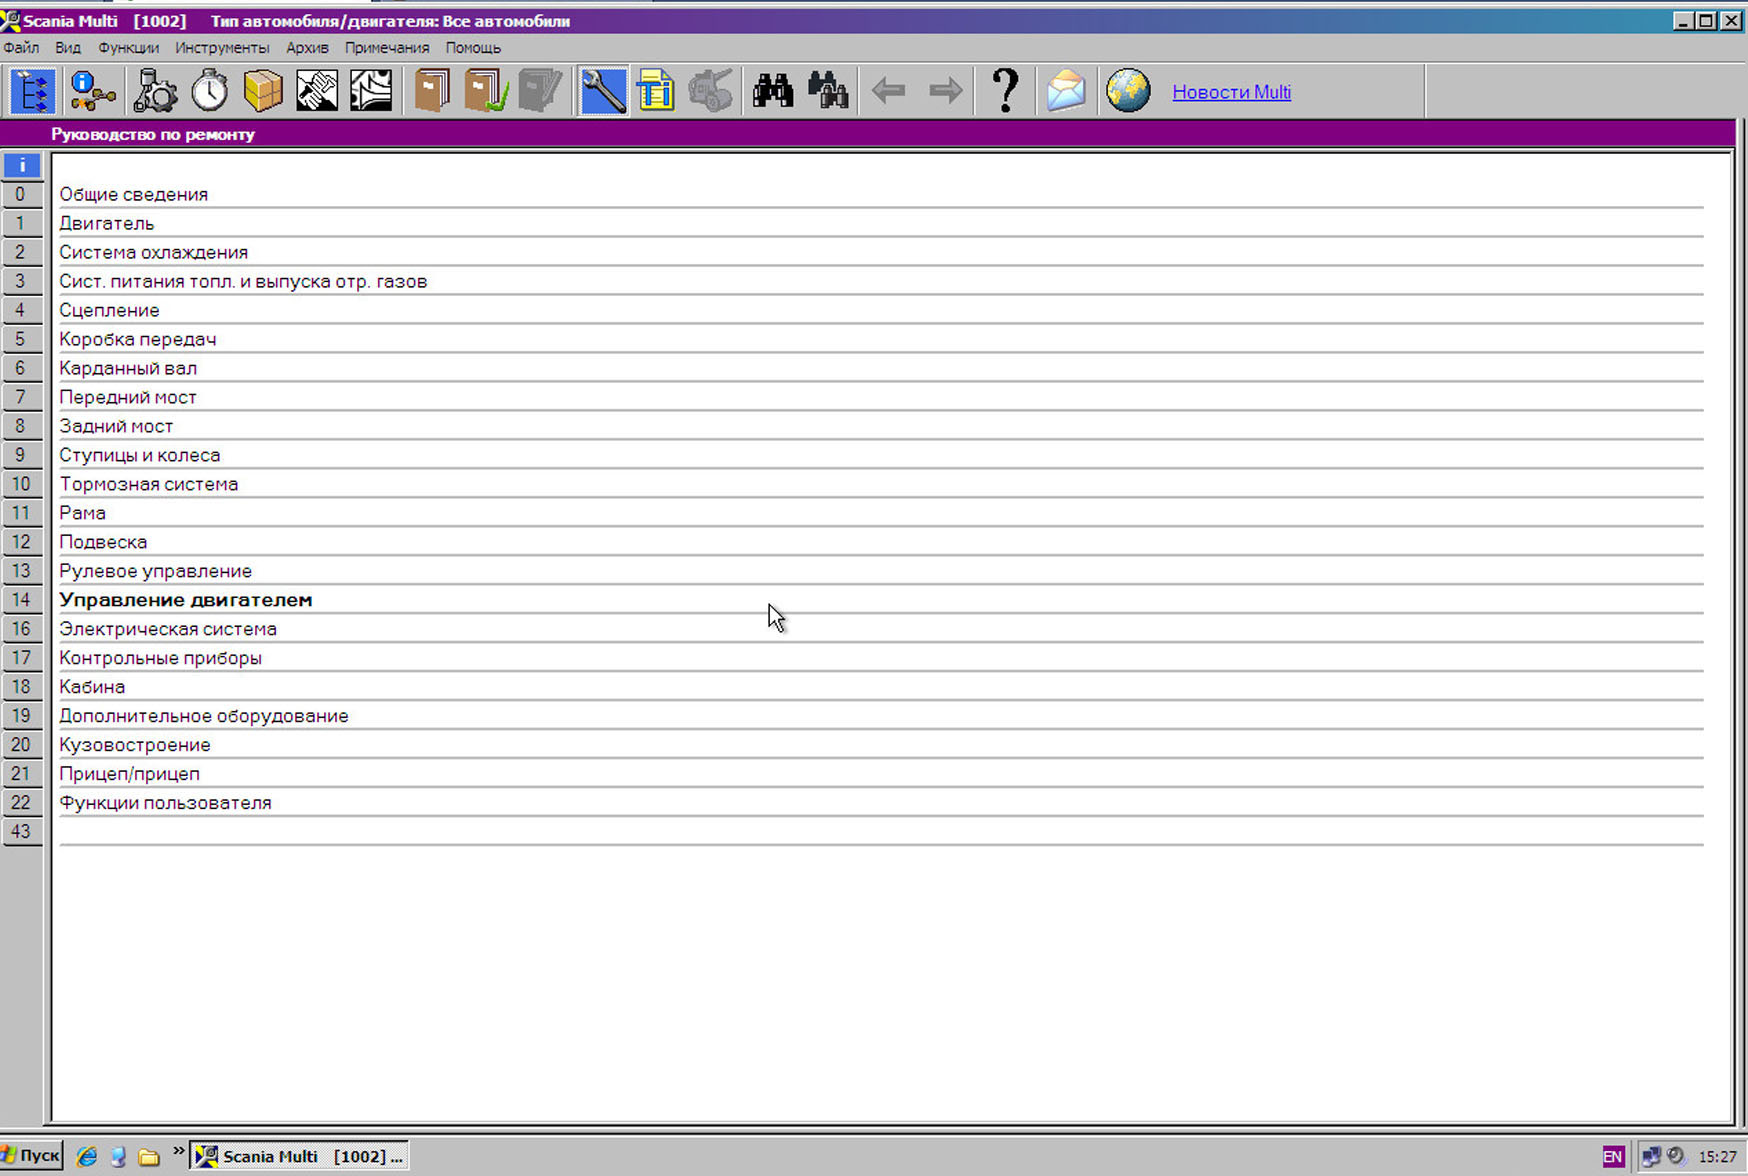1748x1176 pixels.
Task: Click the tree structure icon in toolbar
Action: tap(32, 91)
